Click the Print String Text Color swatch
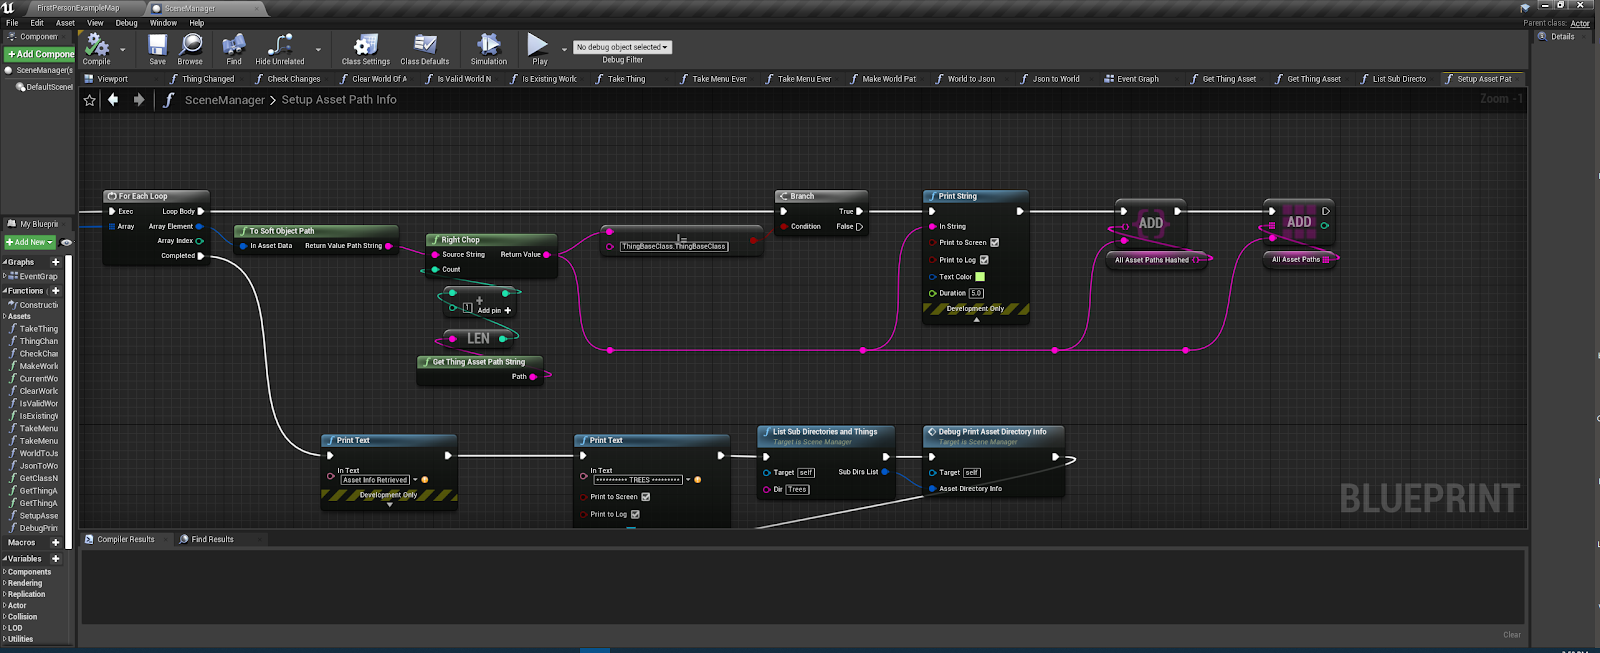1600x653 pixels. click(980, 277)
